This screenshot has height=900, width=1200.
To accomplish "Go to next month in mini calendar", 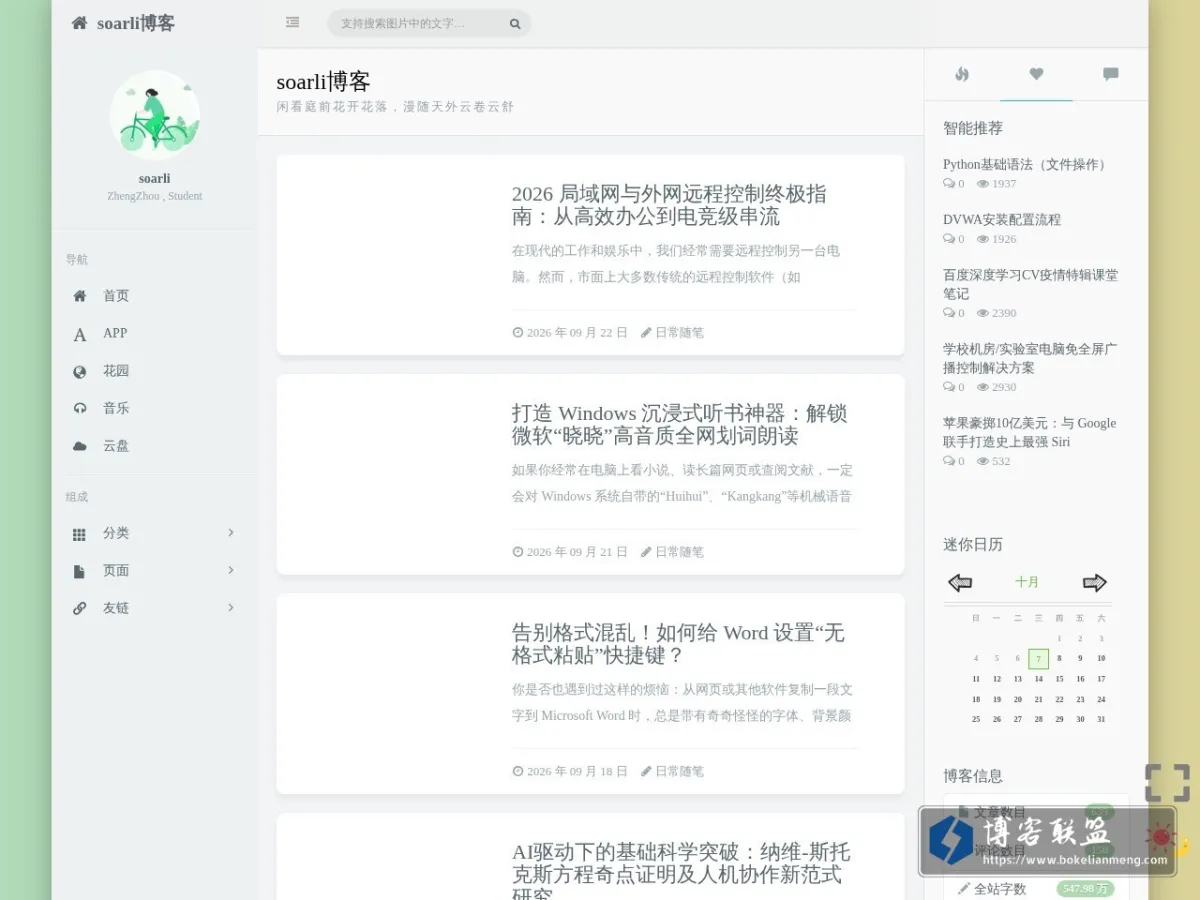I will [x=1095, y=582].
